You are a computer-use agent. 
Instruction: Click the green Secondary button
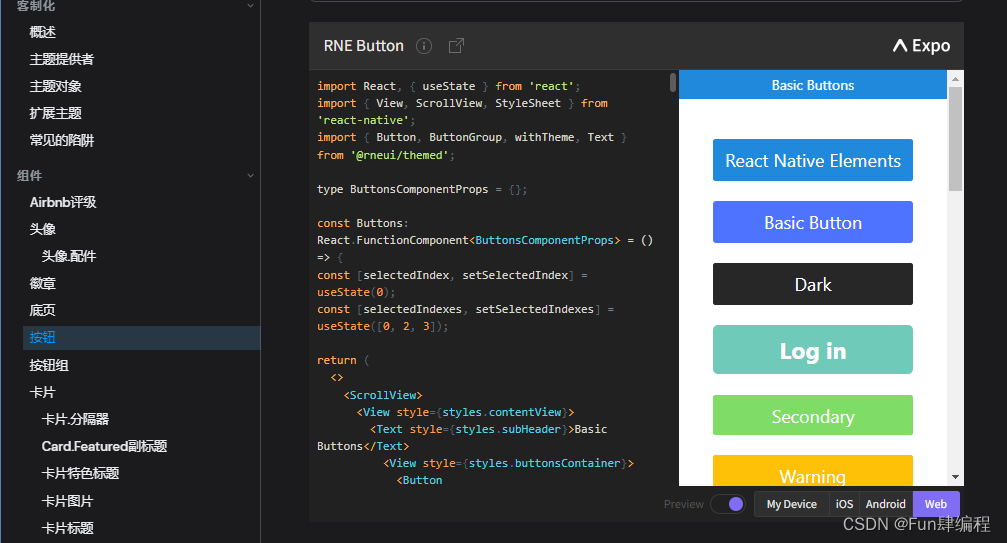coord(812,415)
